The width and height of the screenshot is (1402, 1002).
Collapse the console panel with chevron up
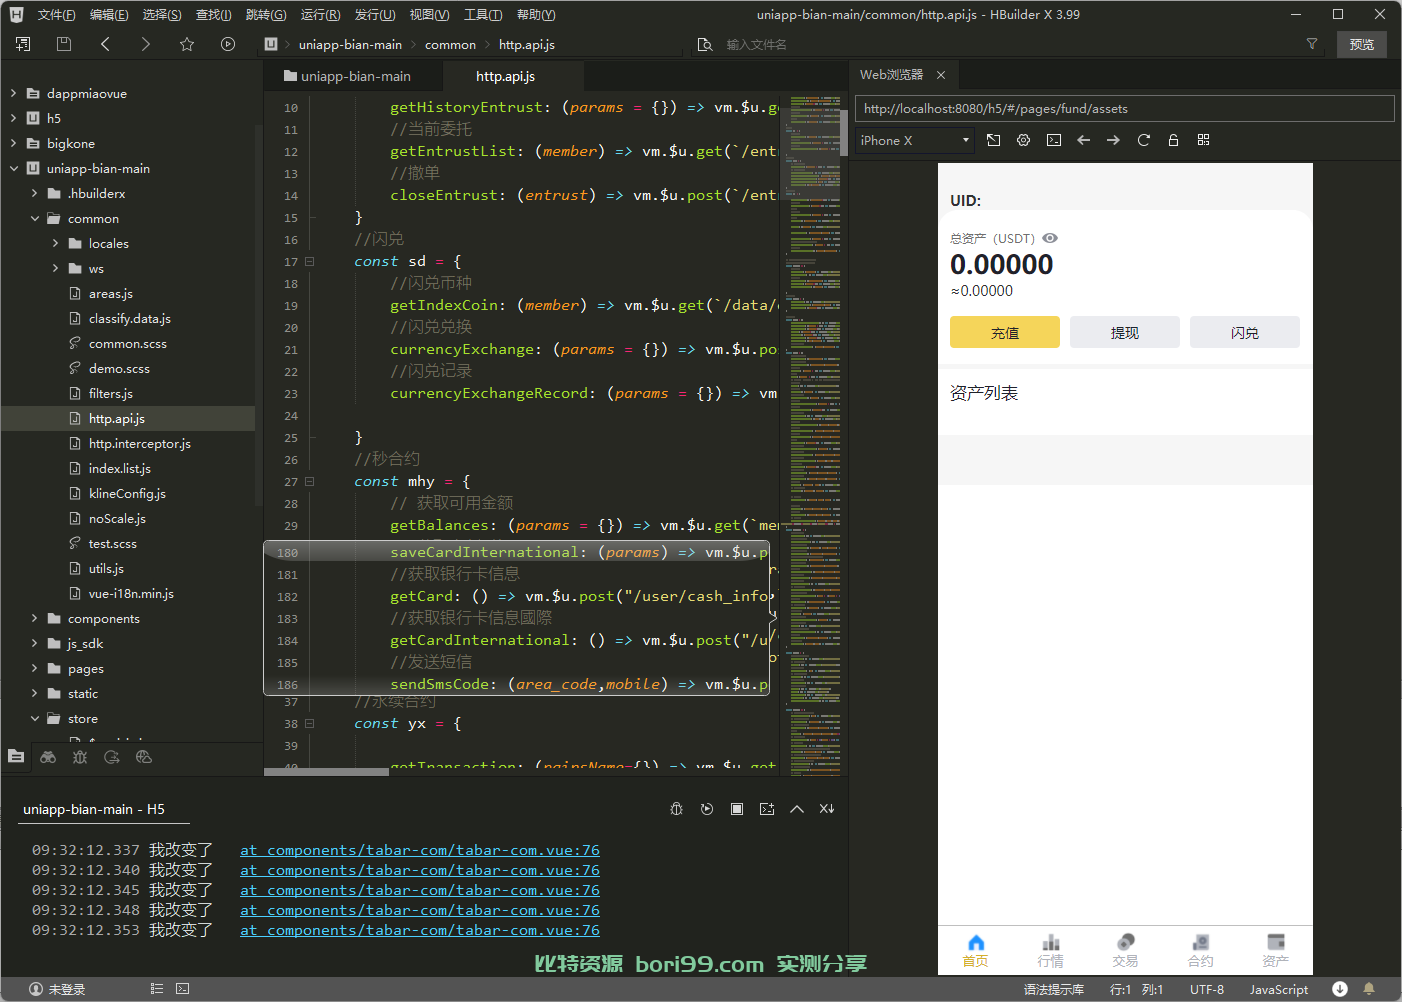coord(797,809)
